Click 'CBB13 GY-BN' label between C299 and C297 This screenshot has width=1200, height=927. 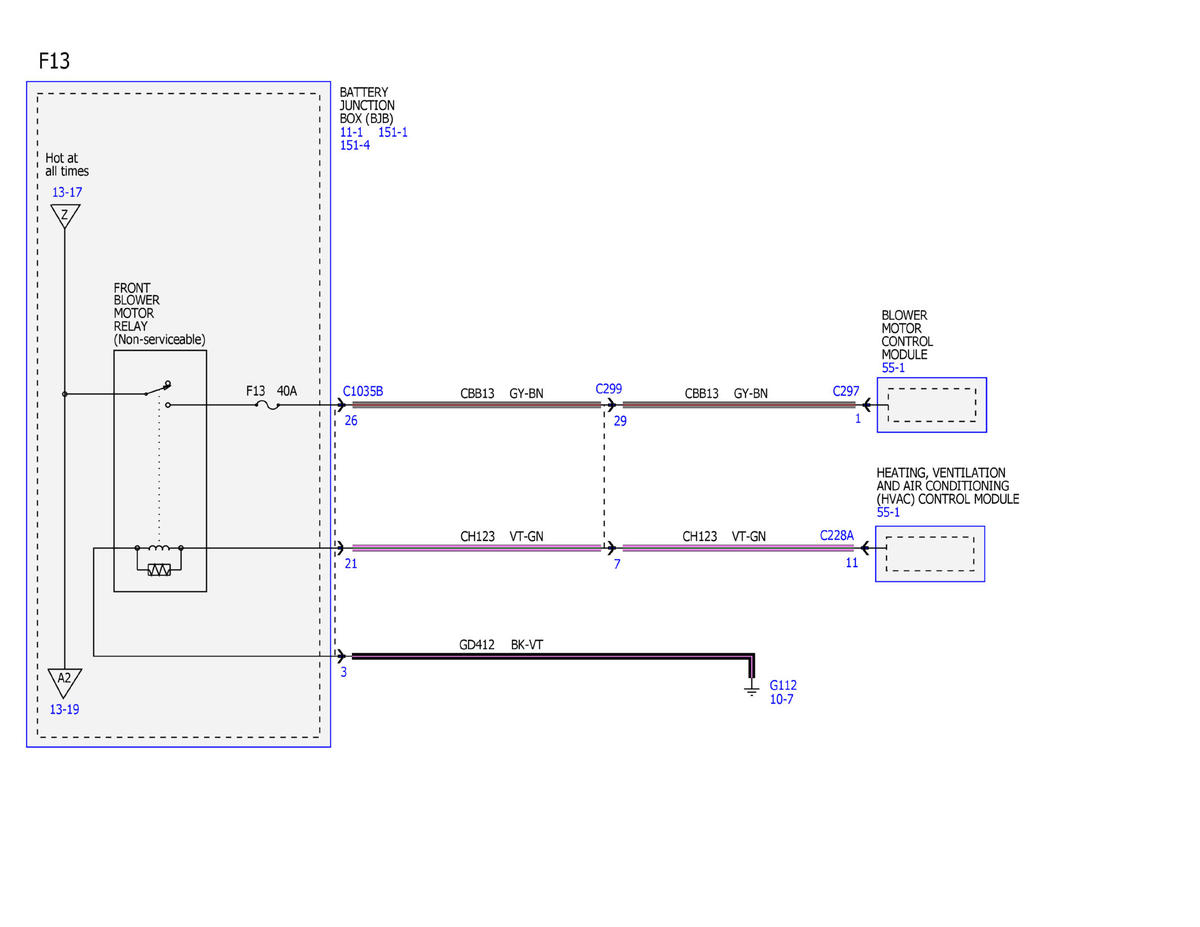(x=726, y=393)
